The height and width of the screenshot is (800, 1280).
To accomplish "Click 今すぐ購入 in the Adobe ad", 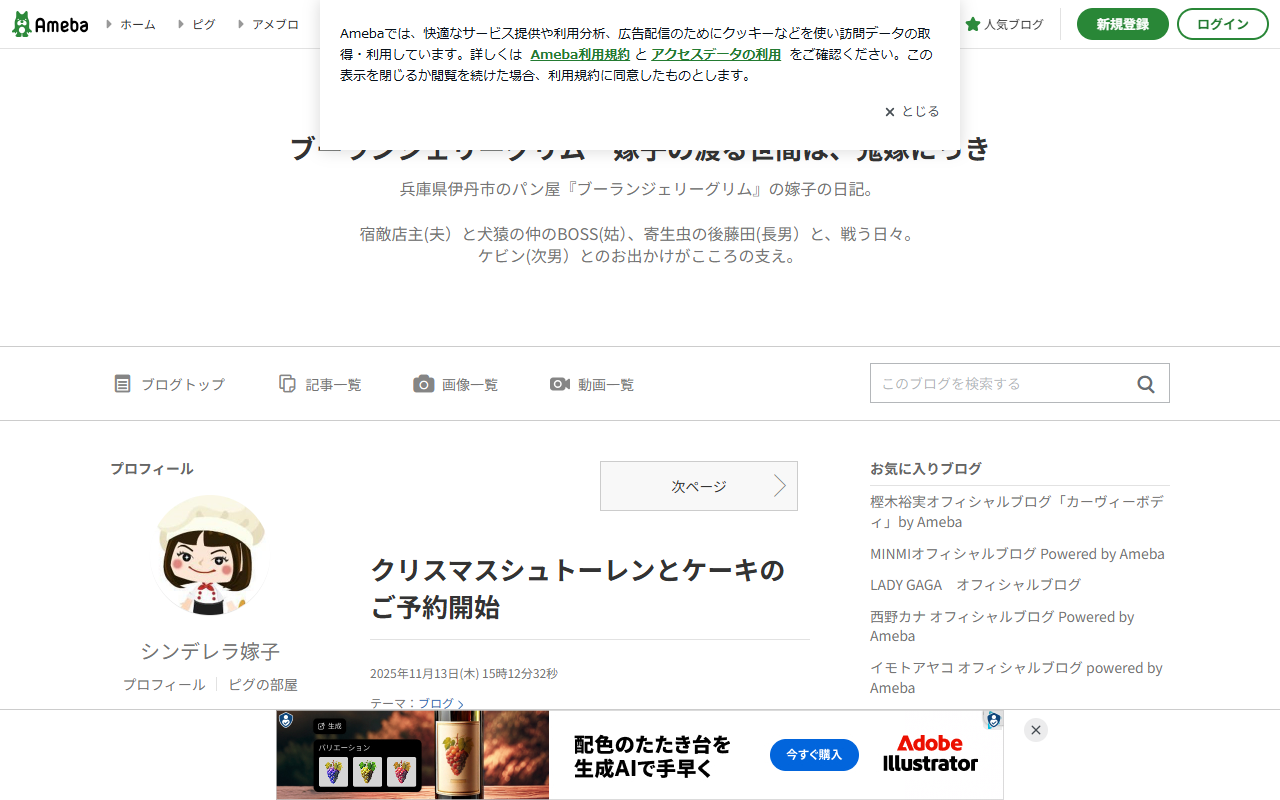I will (x=814, y=755).
